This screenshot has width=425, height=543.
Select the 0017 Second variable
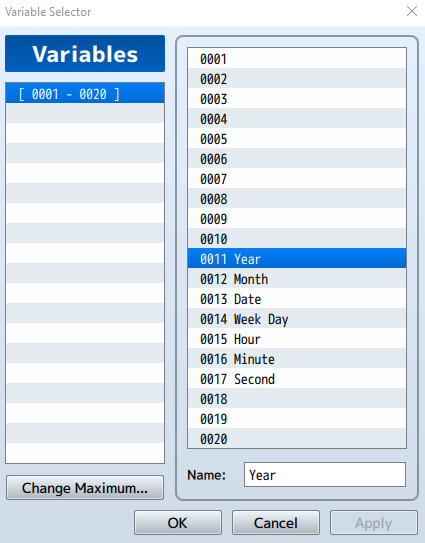point(297,379)
